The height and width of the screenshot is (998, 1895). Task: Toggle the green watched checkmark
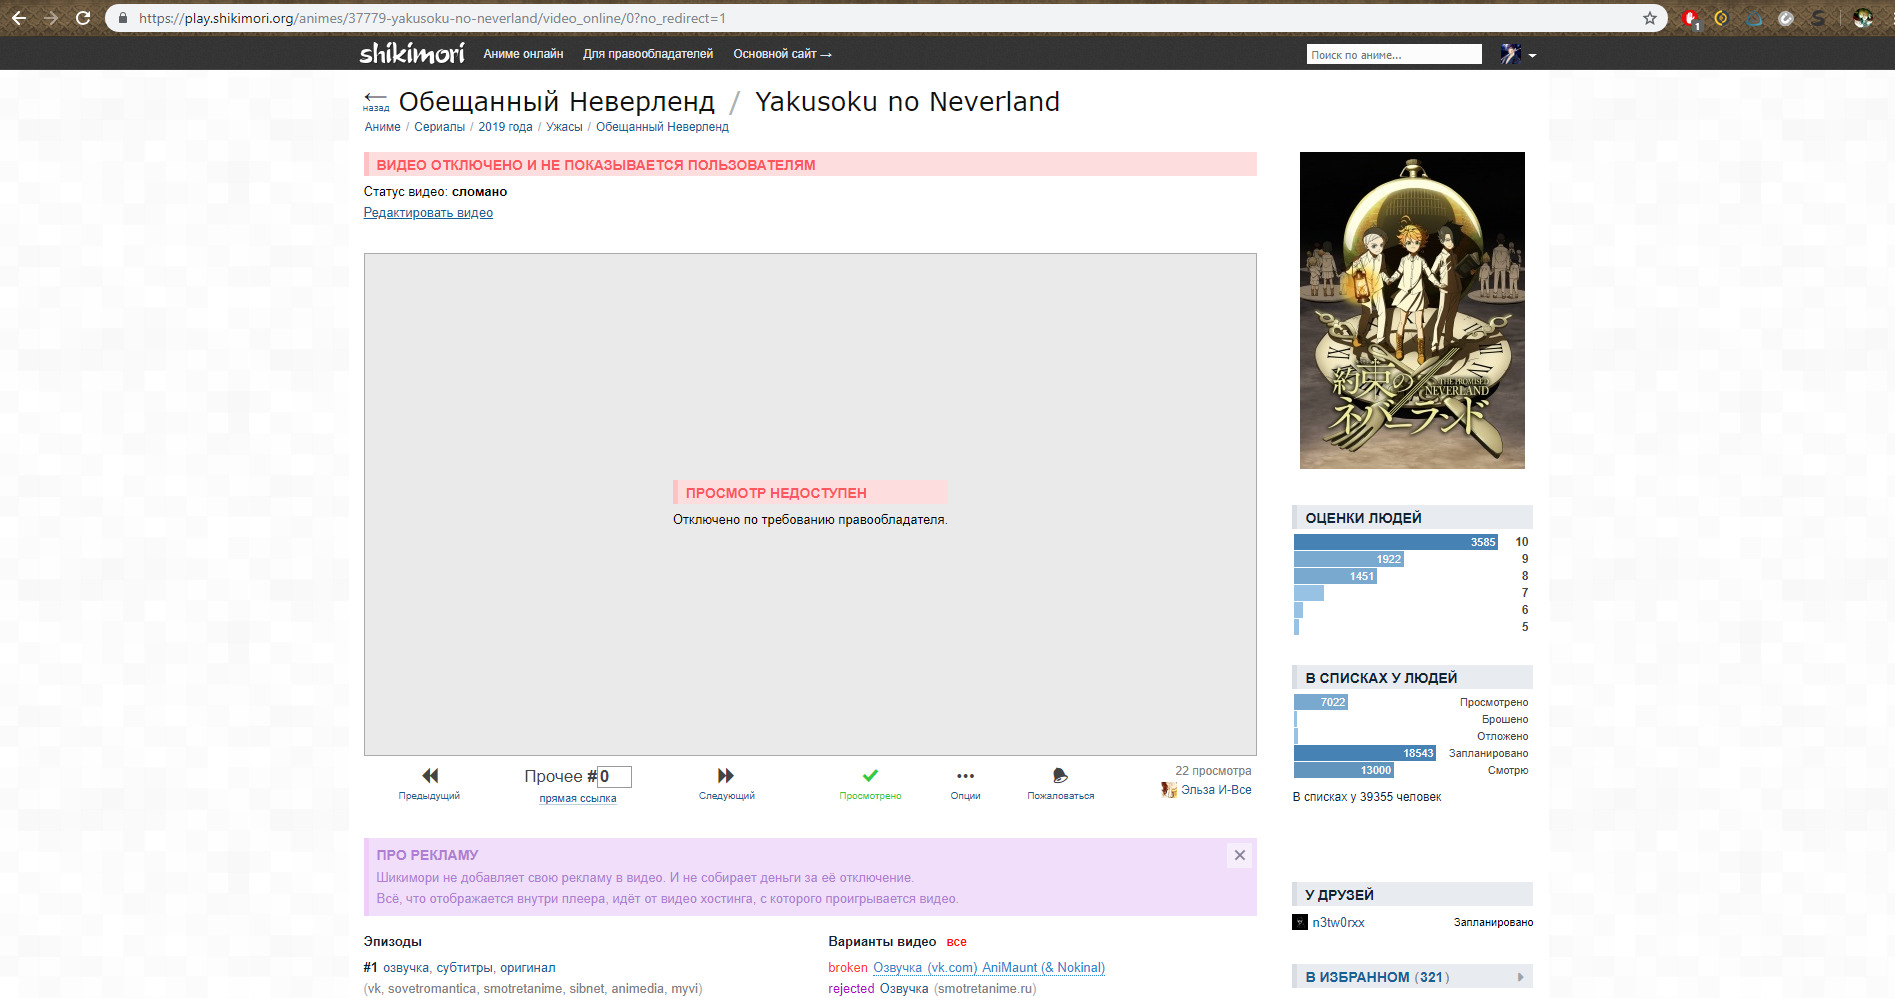pos(870,776)
